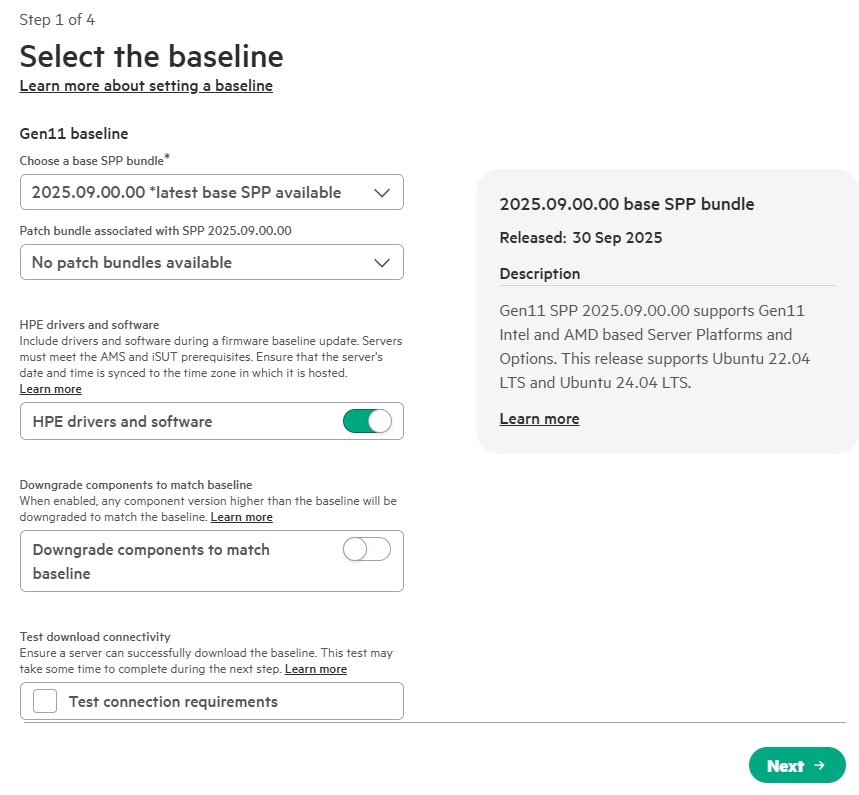
Task: Open "Learn more about setting a baseline" link
Action: point(146,86)
